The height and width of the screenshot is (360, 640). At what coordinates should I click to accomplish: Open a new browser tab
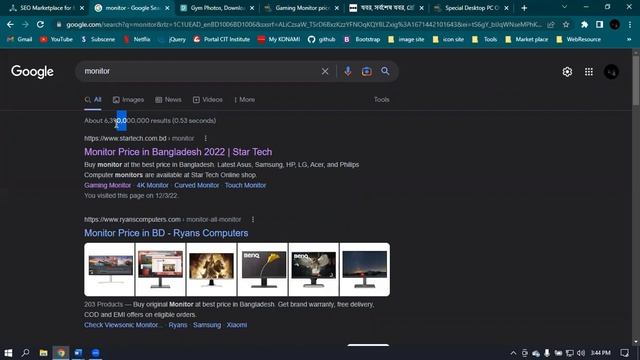(x=524, y=8)
